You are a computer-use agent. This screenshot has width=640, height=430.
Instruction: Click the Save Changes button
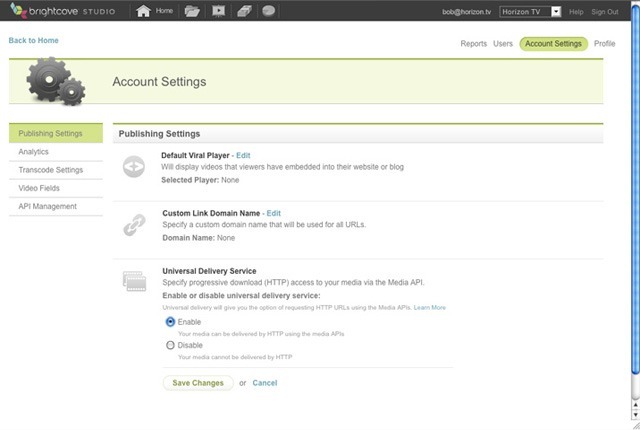pos(198,383)
